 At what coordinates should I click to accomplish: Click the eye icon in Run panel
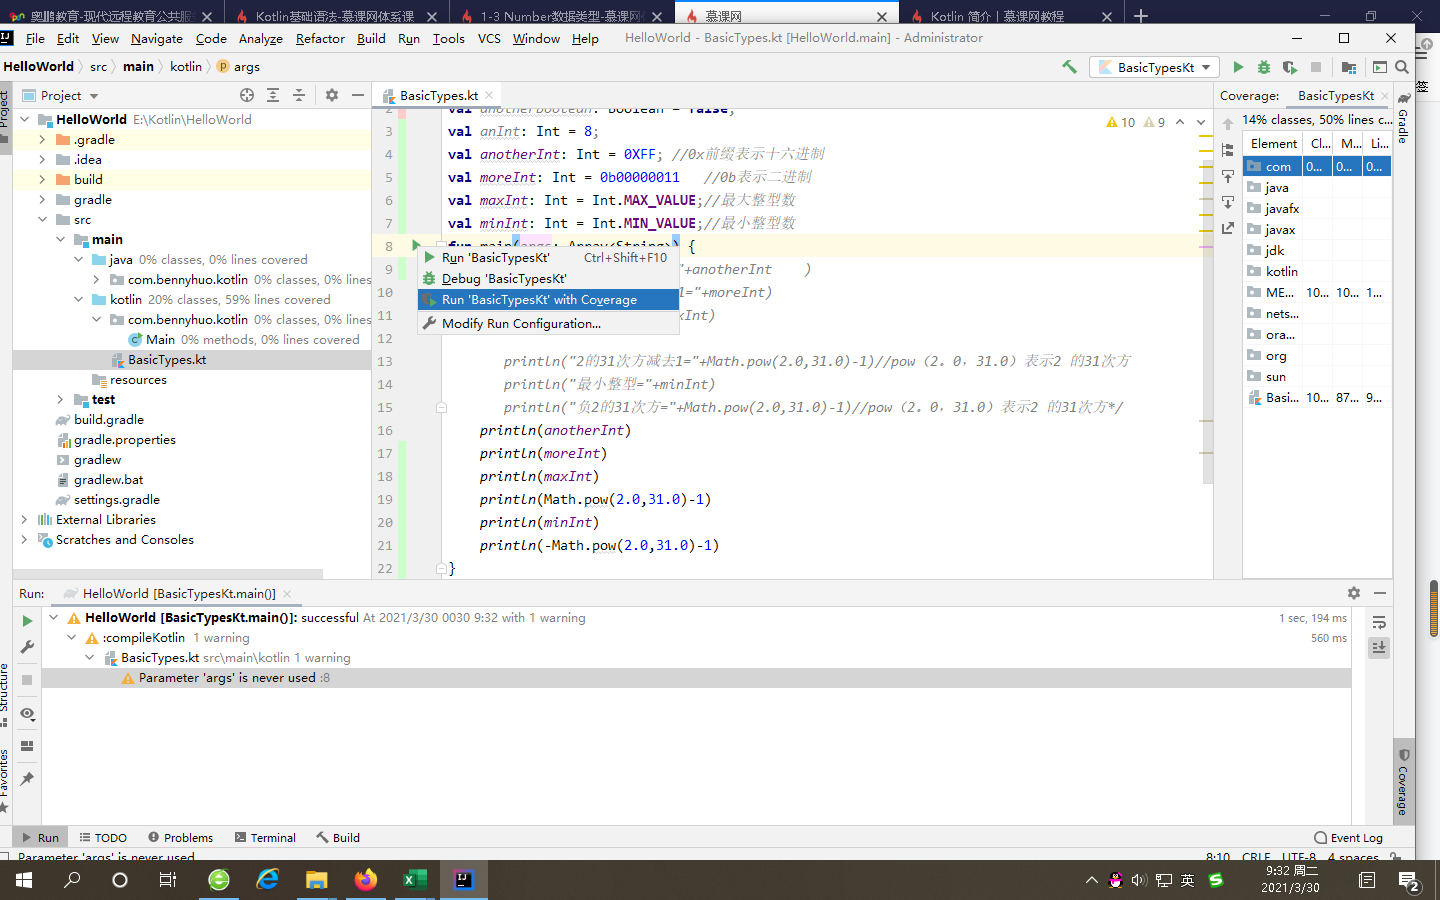[x=27, y=714]
